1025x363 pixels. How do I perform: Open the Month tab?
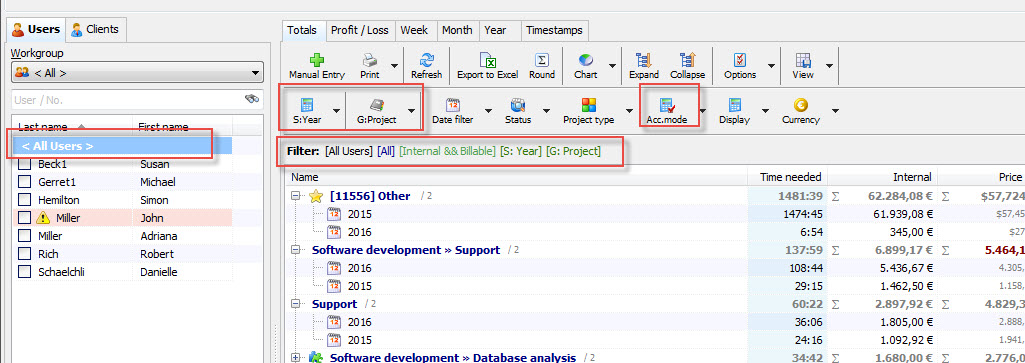457,30
